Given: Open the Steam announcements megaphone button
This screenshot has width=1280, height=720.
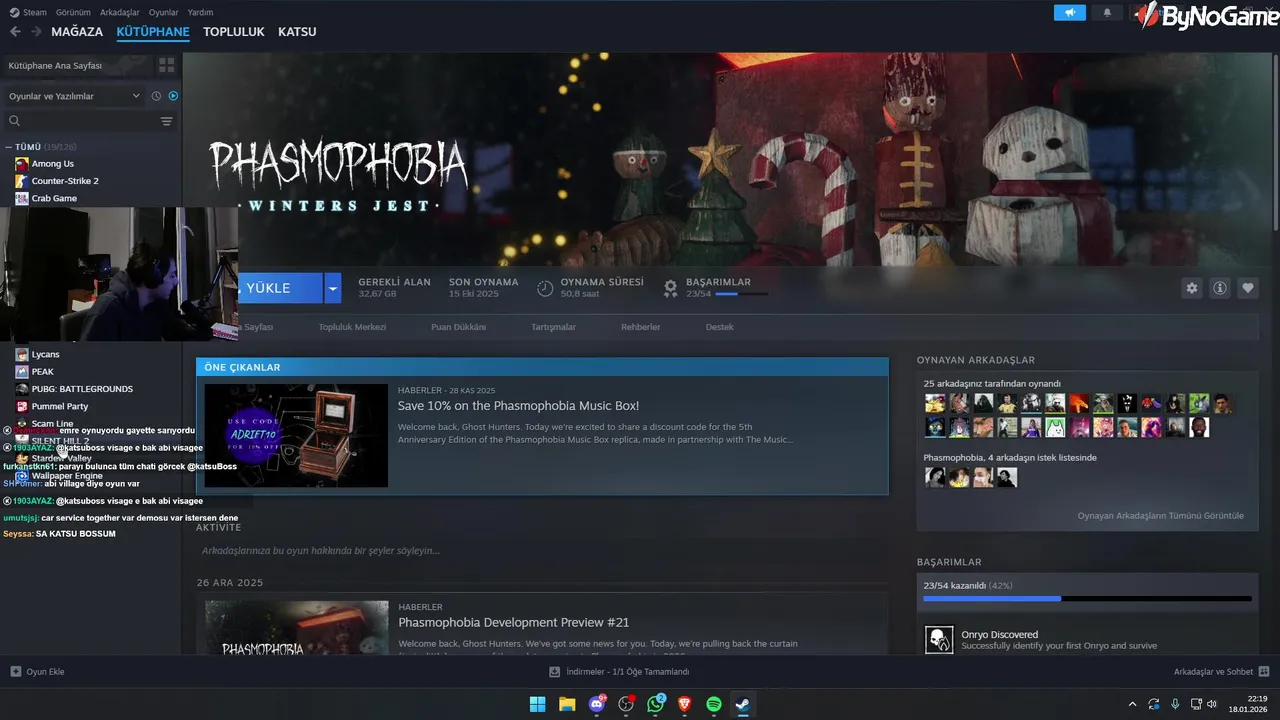Looking at the screenshot, I should [x=1069, y=13].
